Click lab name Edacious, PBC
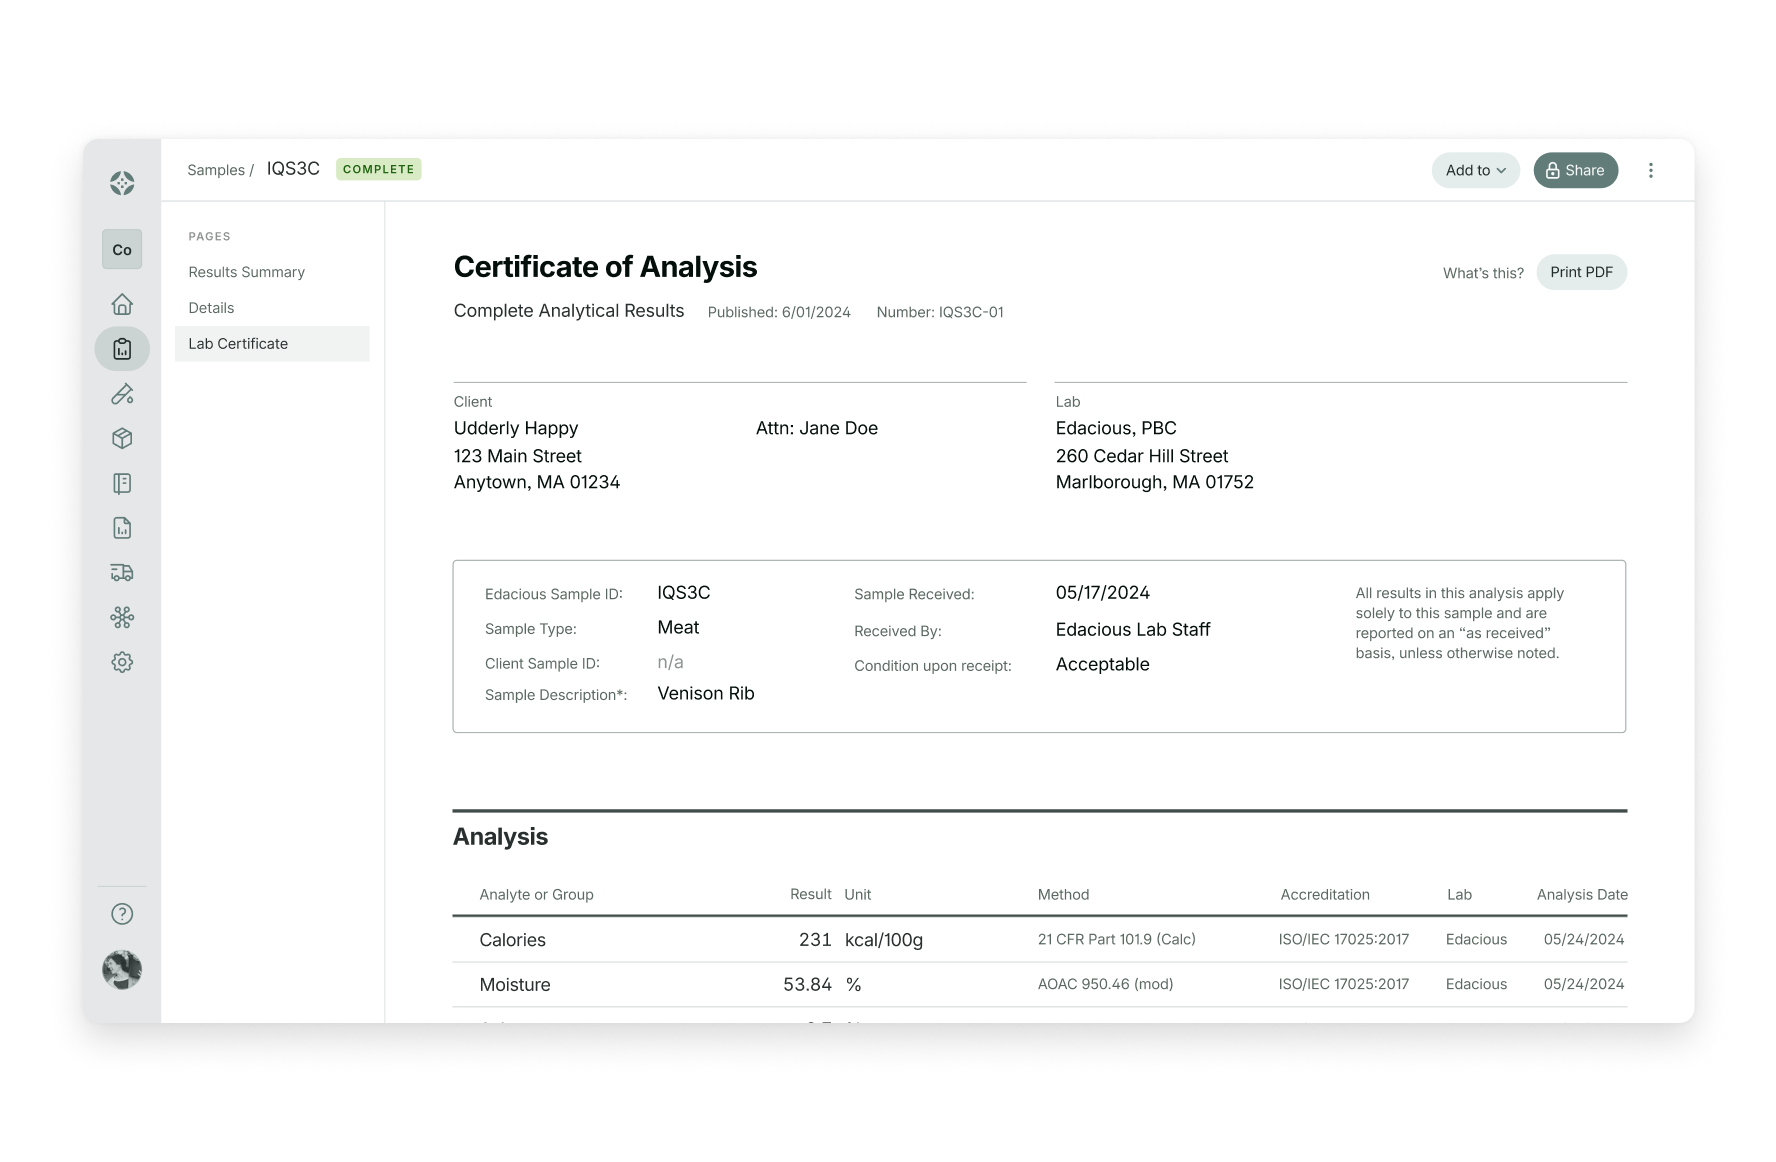 (1116, 428)
